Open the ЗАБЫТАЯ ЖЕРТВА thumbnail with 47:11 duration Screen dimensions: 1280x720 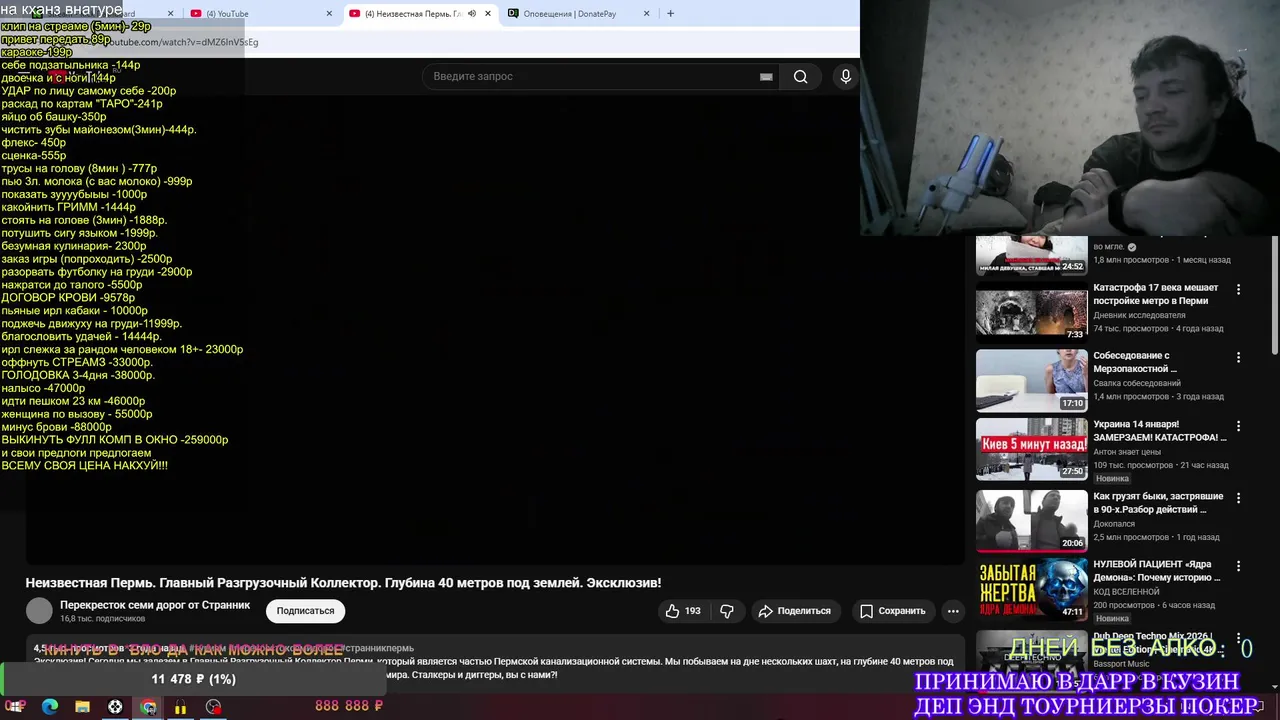pos(1031,589)
